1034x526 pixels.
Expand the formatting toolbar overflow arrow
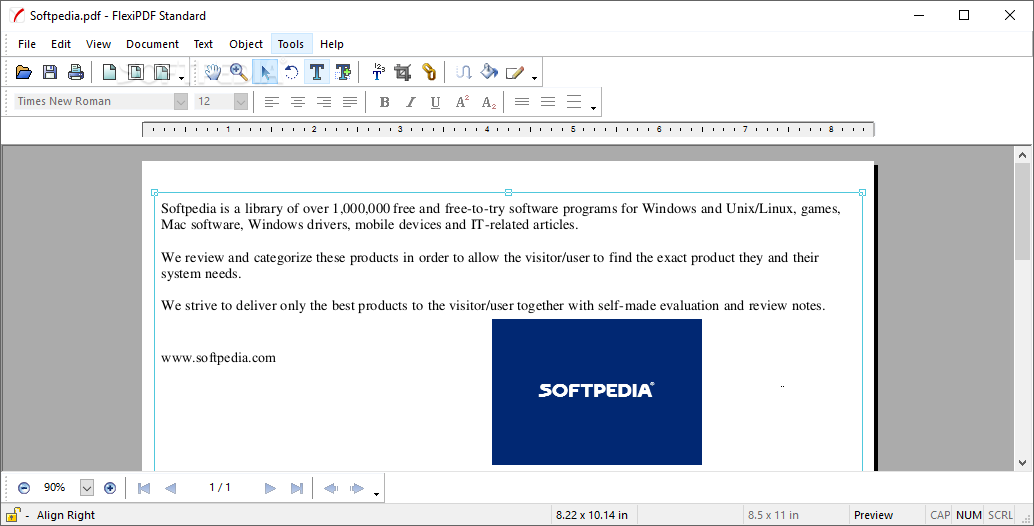tap(593, 108)
